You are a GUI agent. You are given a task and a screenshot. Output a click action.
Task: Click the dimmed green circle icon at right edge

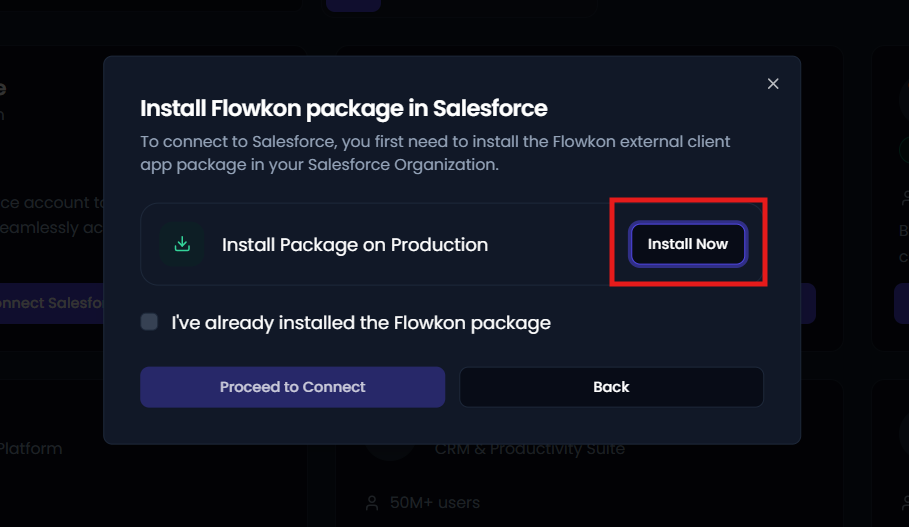click(904, 150)
